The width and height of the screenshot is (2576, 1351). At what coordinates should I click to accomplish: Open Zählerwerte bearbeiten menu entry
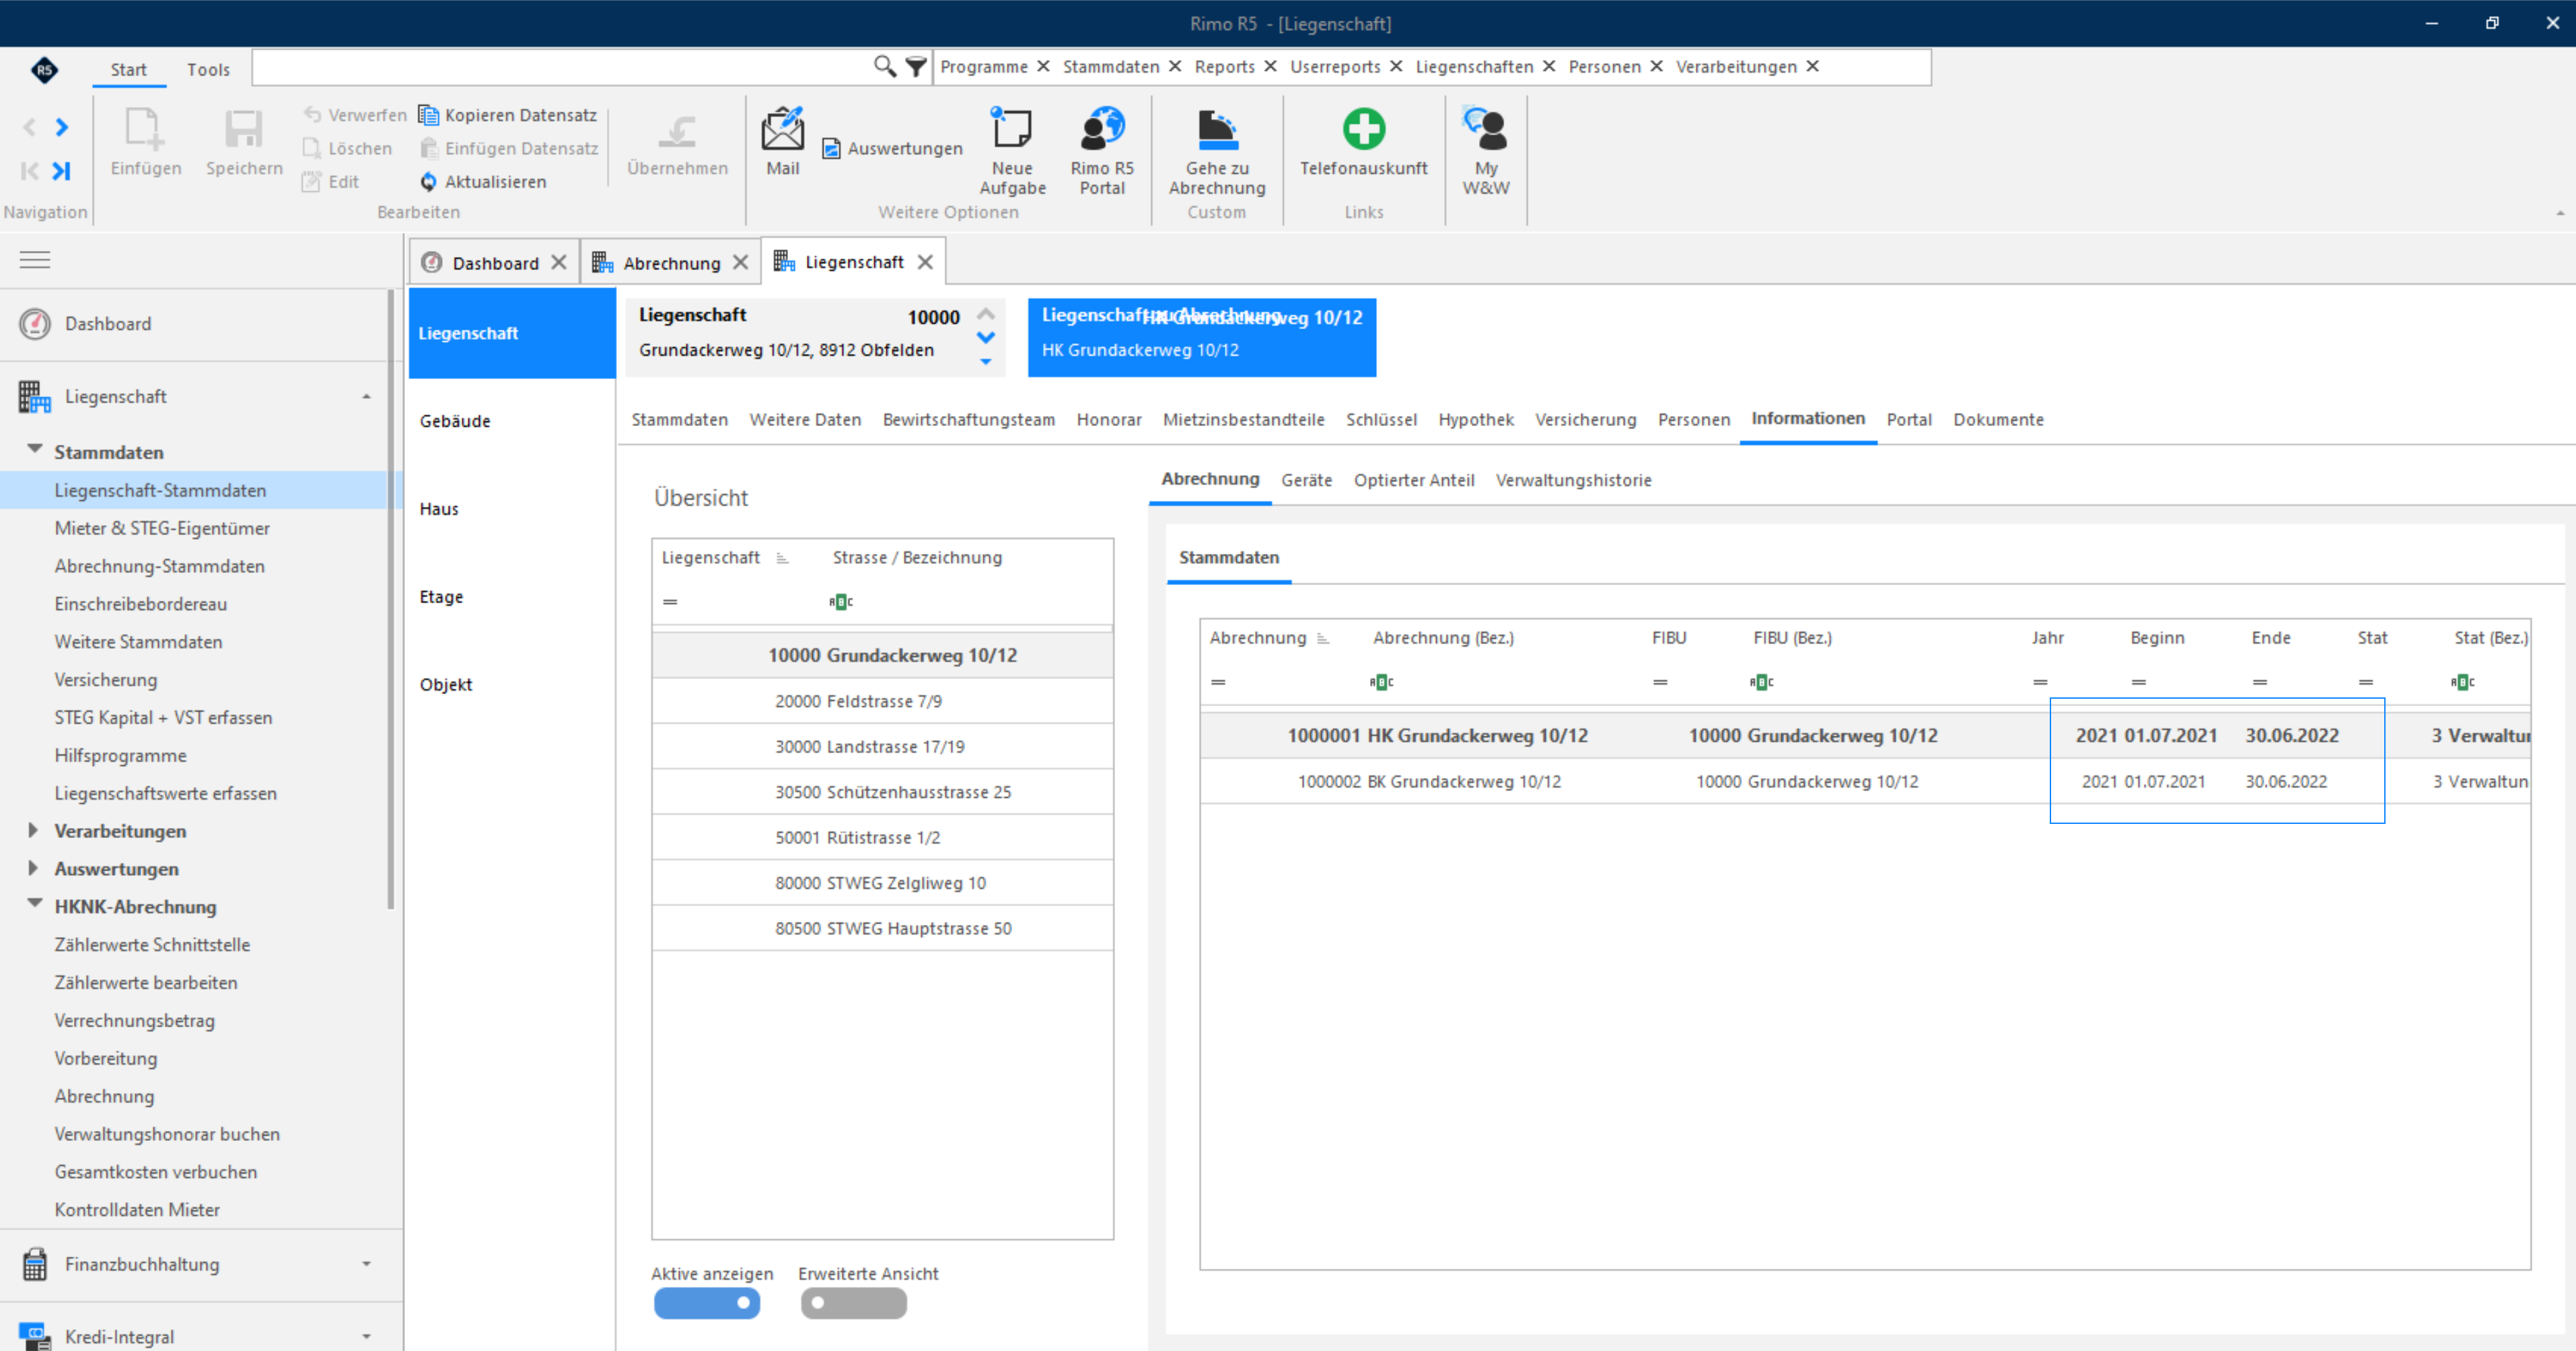[146, 982]
